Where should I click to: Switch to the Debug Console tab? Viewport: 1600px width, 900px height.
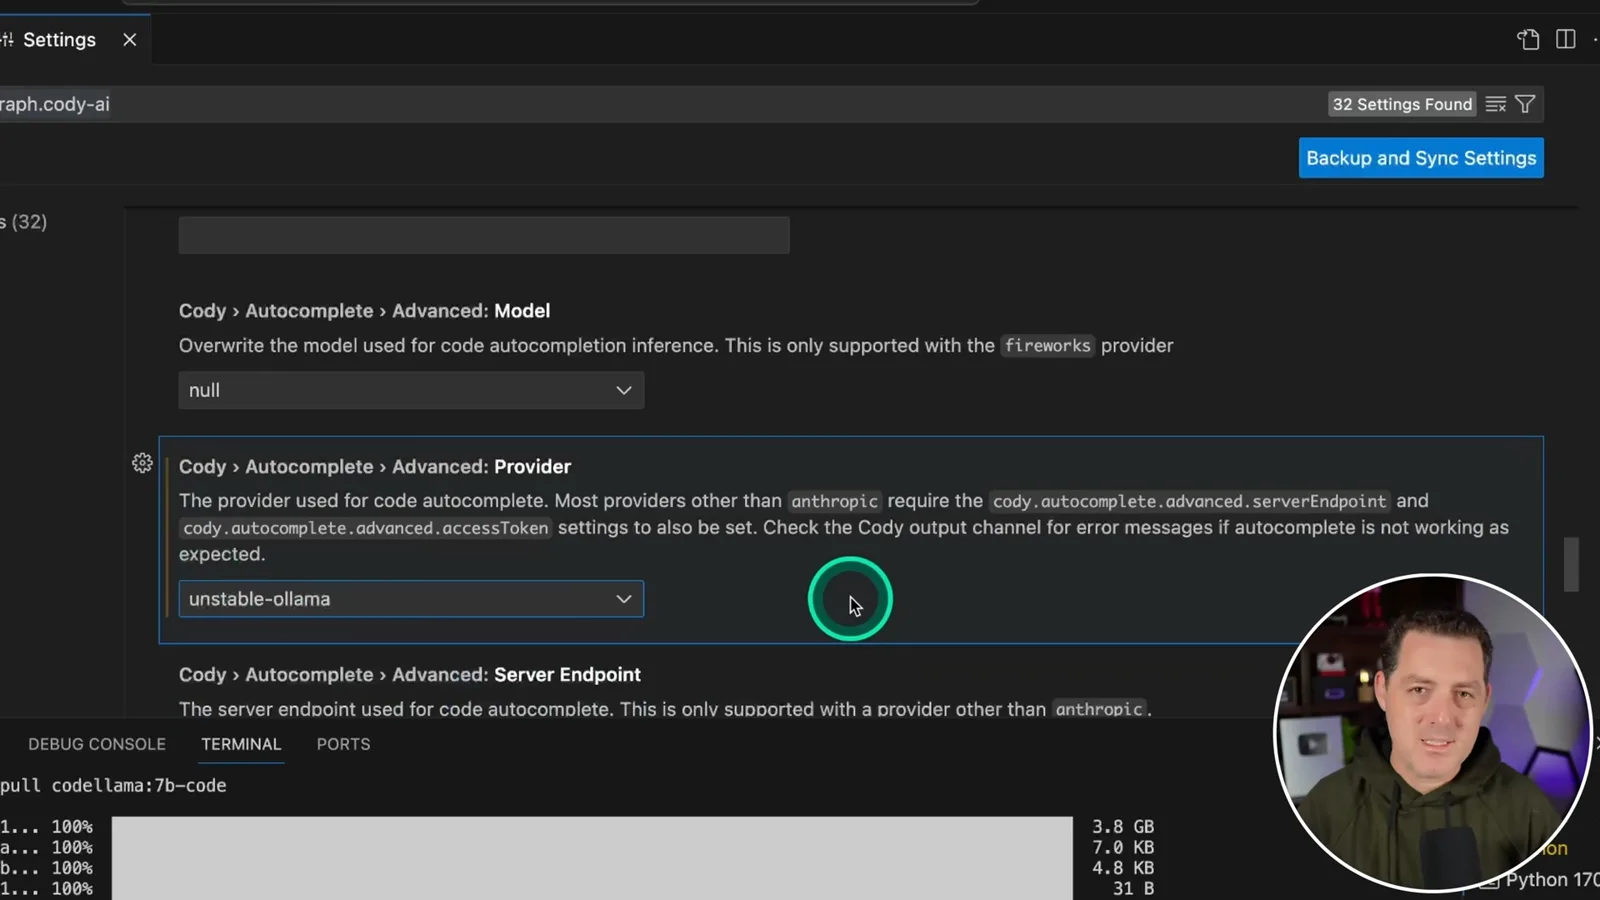pyautogui.click(x=97, y=744)
